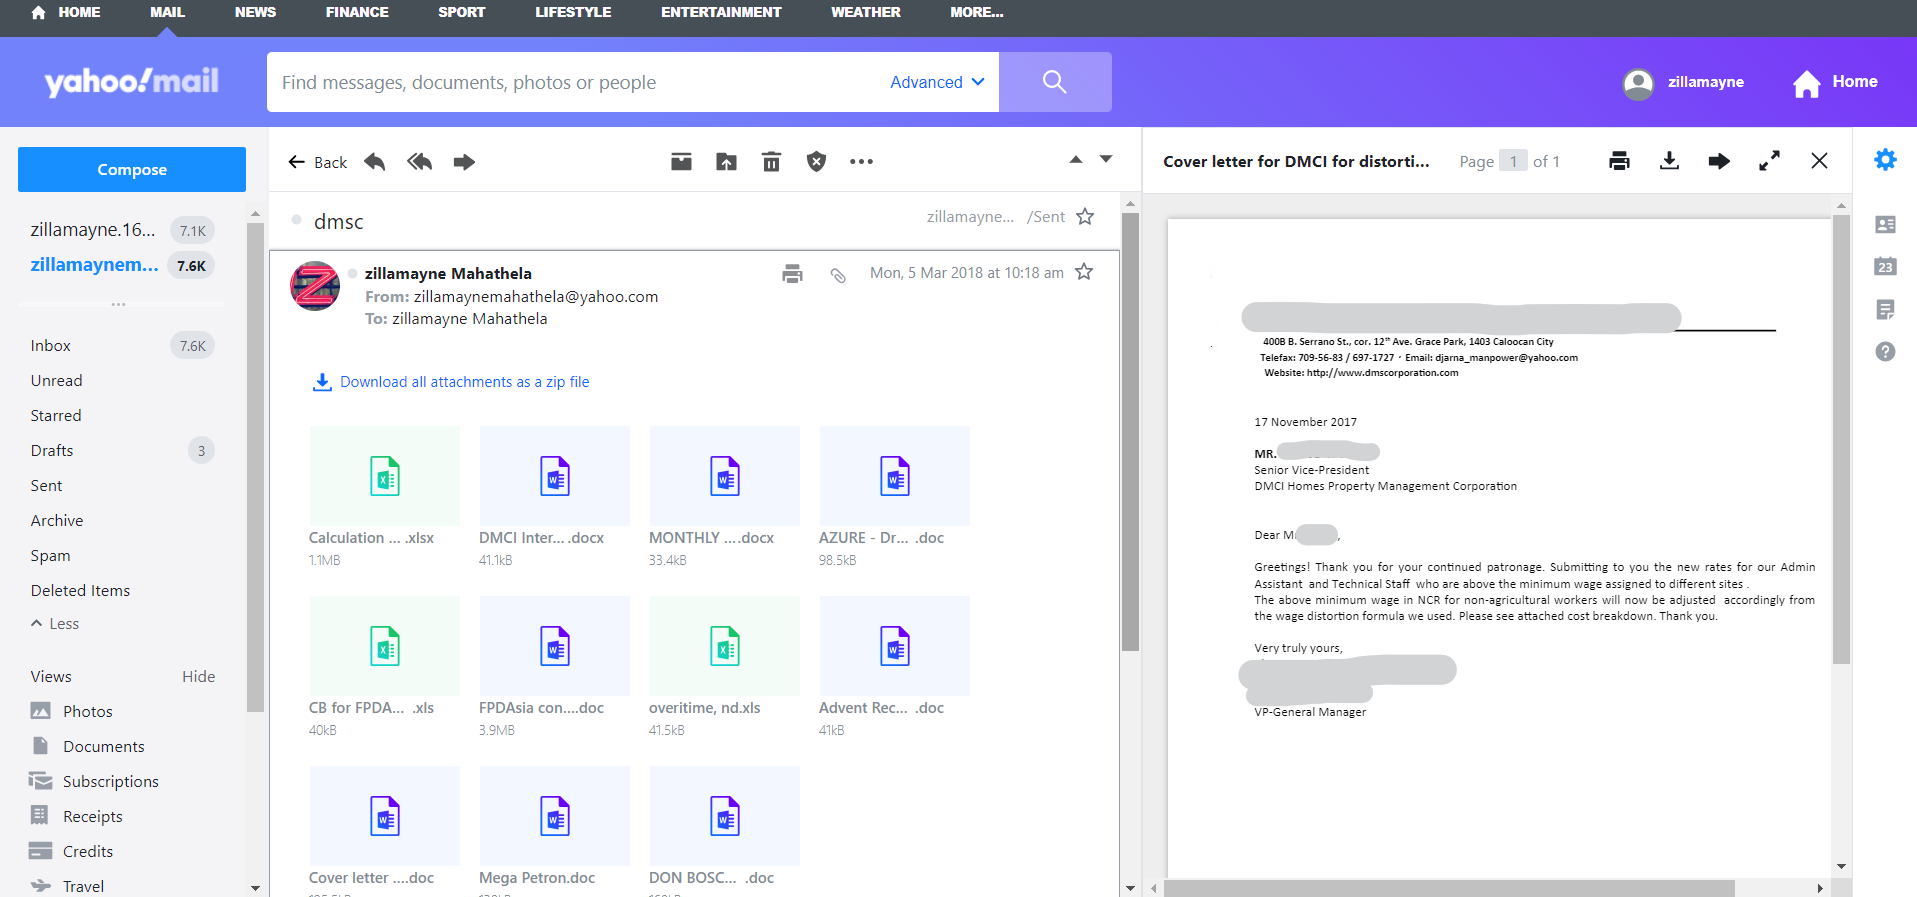The height and width of the screenshot is (897, 1917).
Task: Expand the Advanced search options
Action: coord(937,82)
